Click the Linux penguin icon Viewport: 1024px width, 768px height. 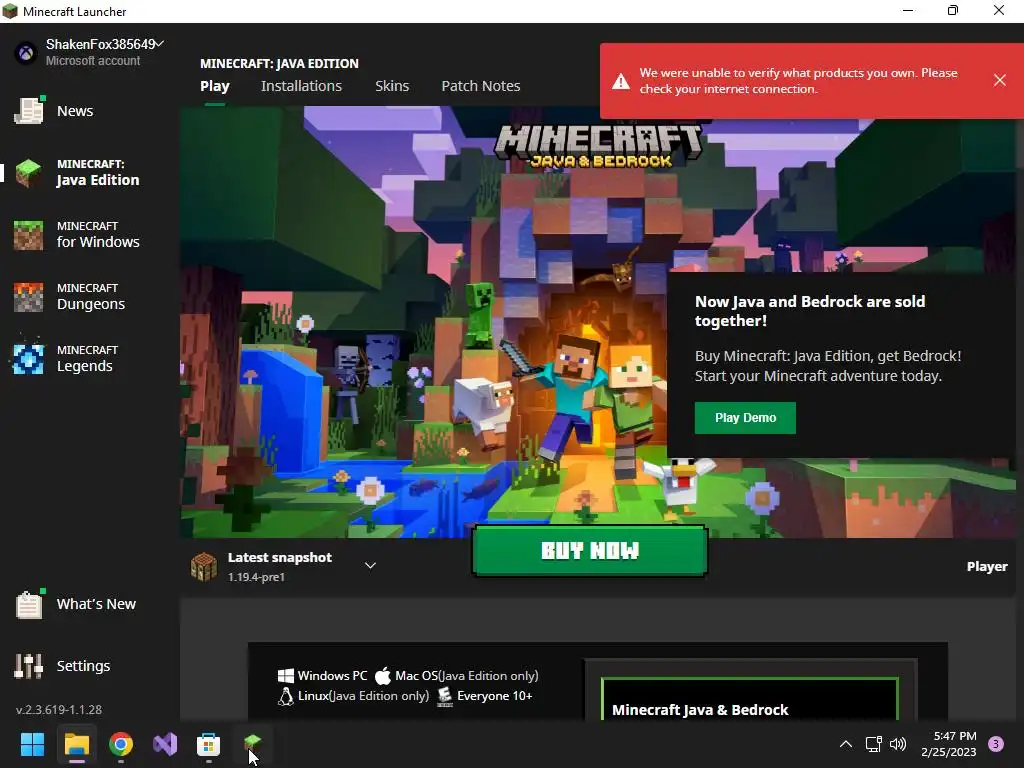285,696
